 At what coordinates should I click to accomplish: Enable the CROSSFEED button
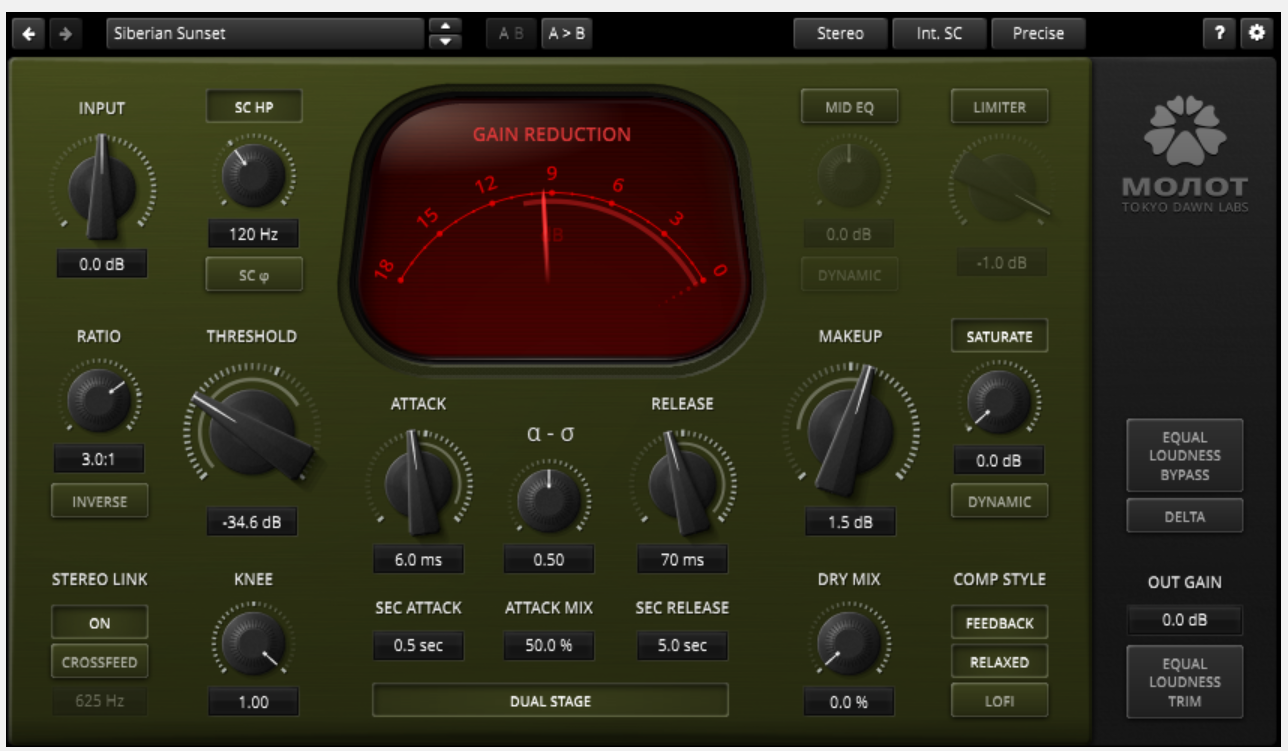[100, 662]
